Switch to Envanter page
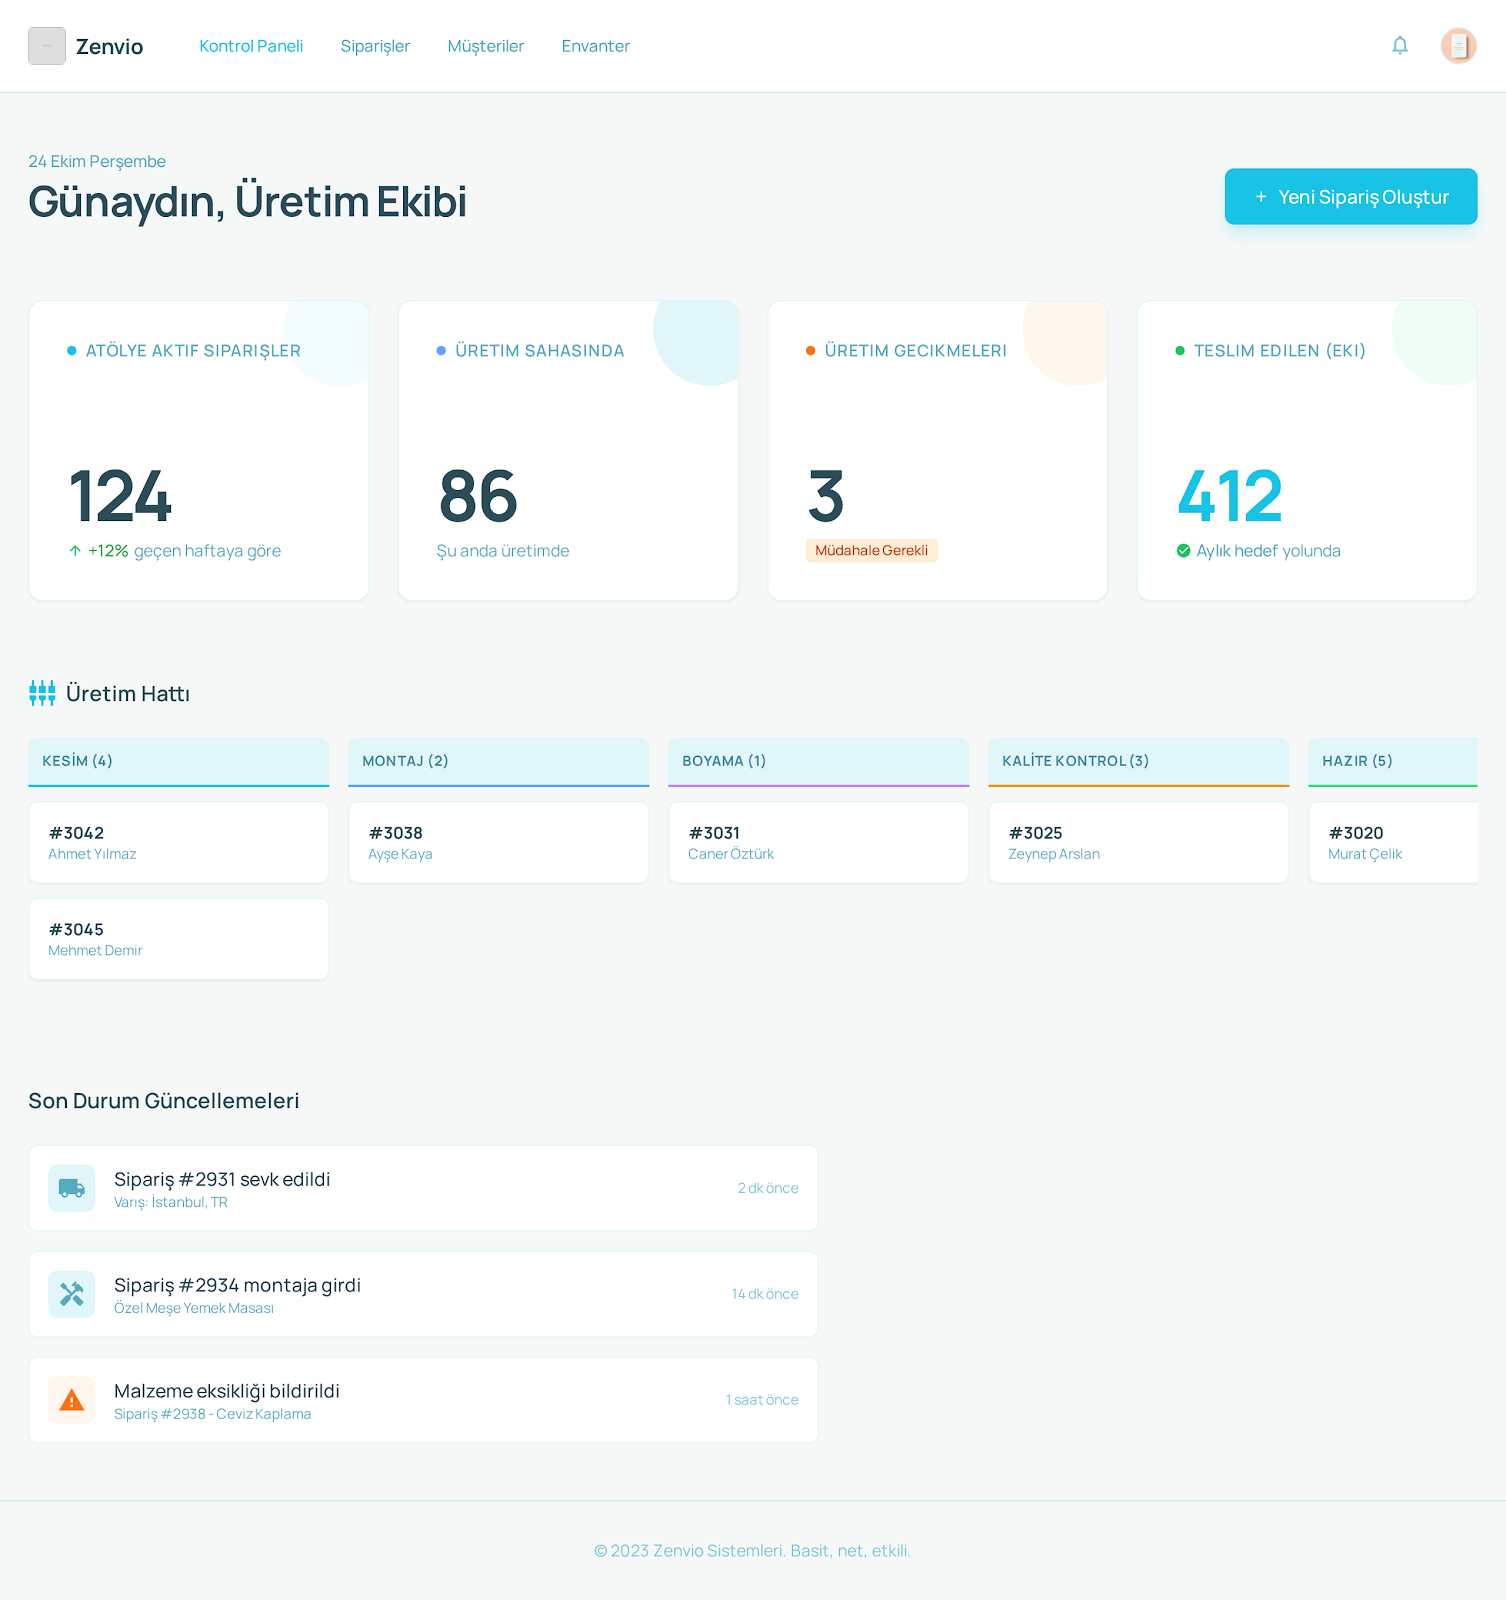This screenshot has height=1600, width=1506. [596, 46]
